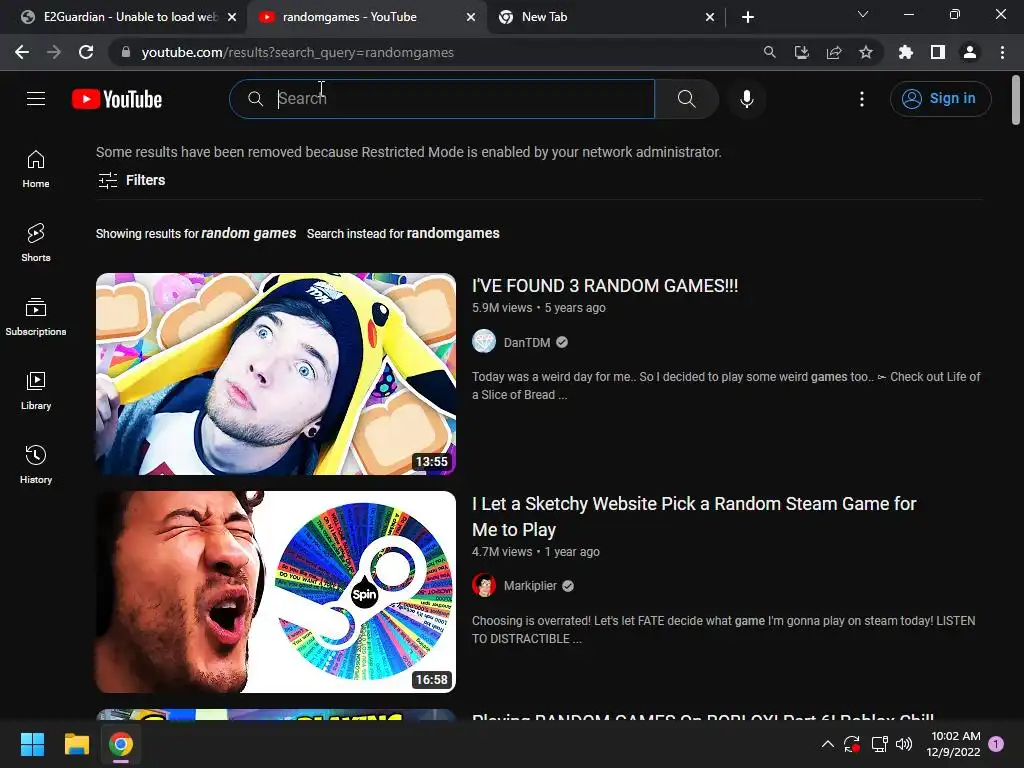Open Chrome profile icon
1024x768 pixels.
pos(970,52)
